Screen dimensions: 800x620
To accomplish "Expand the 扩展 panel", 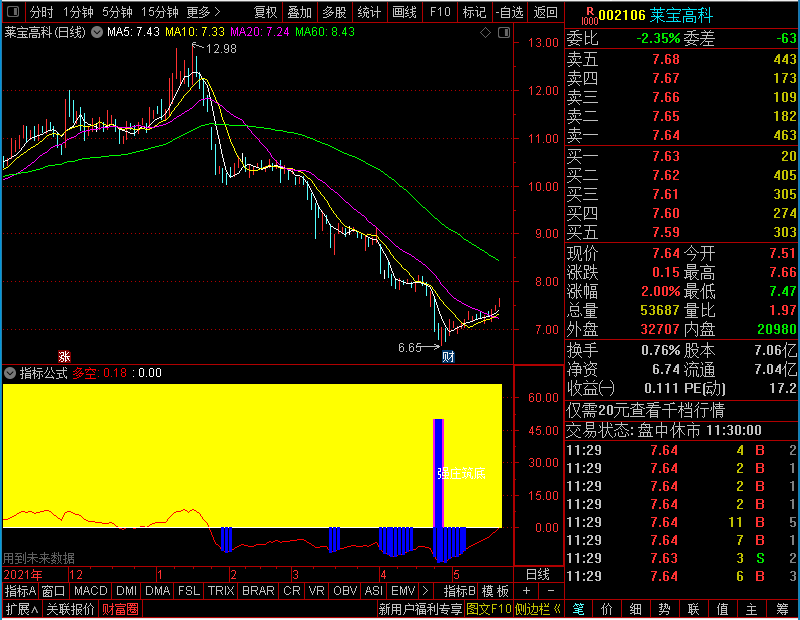I will (x=22, y=609).
